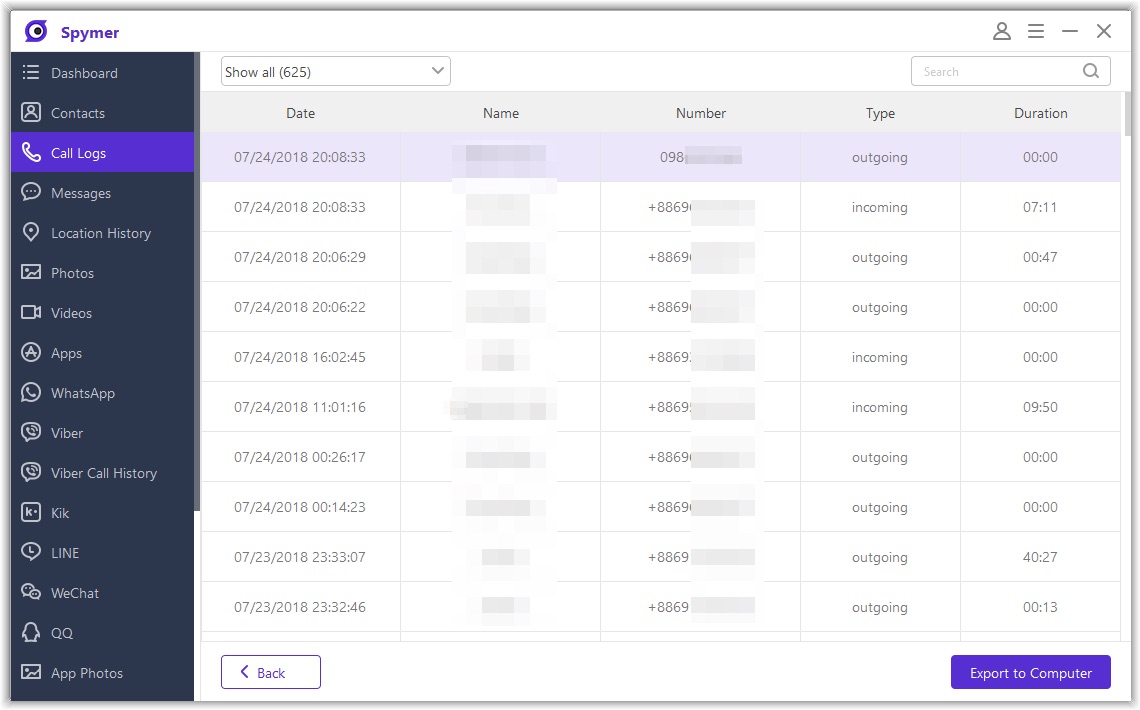Click duration value 40:27
This screenshot has width=1140, height=710.
1040,557
